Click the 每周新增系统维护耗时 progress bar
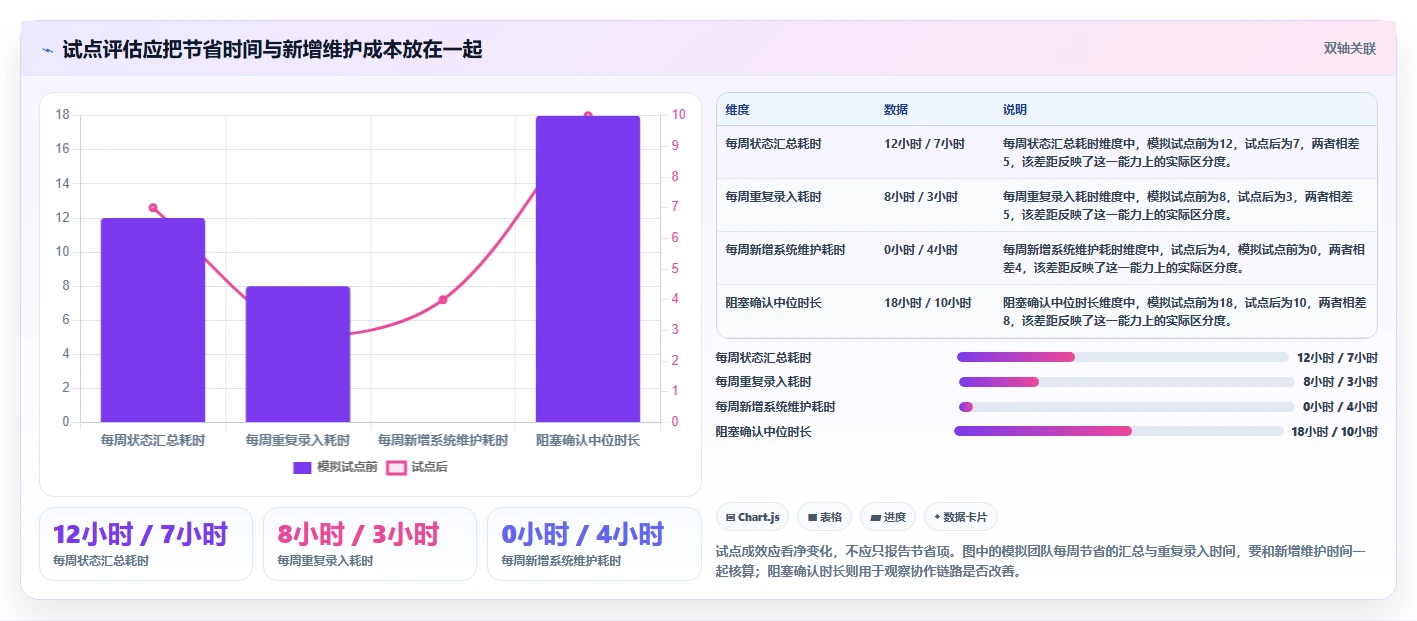The image size is (1417, 621). 1127,407
